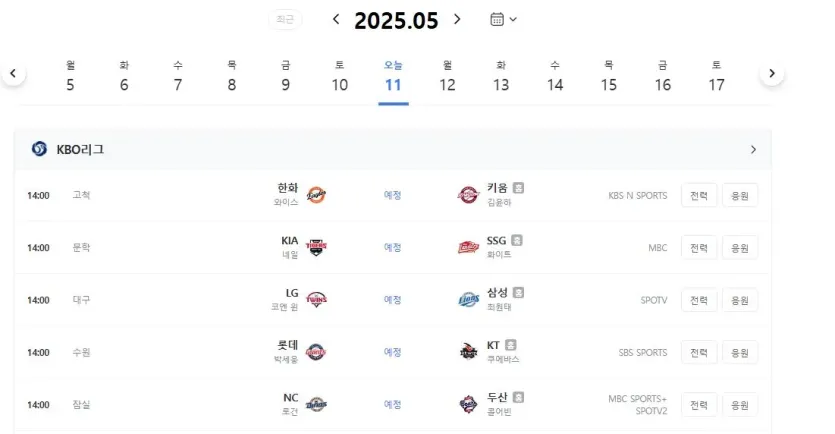
Task: Click the Hanwha Eagles team logo
Action: click(316, 195)
